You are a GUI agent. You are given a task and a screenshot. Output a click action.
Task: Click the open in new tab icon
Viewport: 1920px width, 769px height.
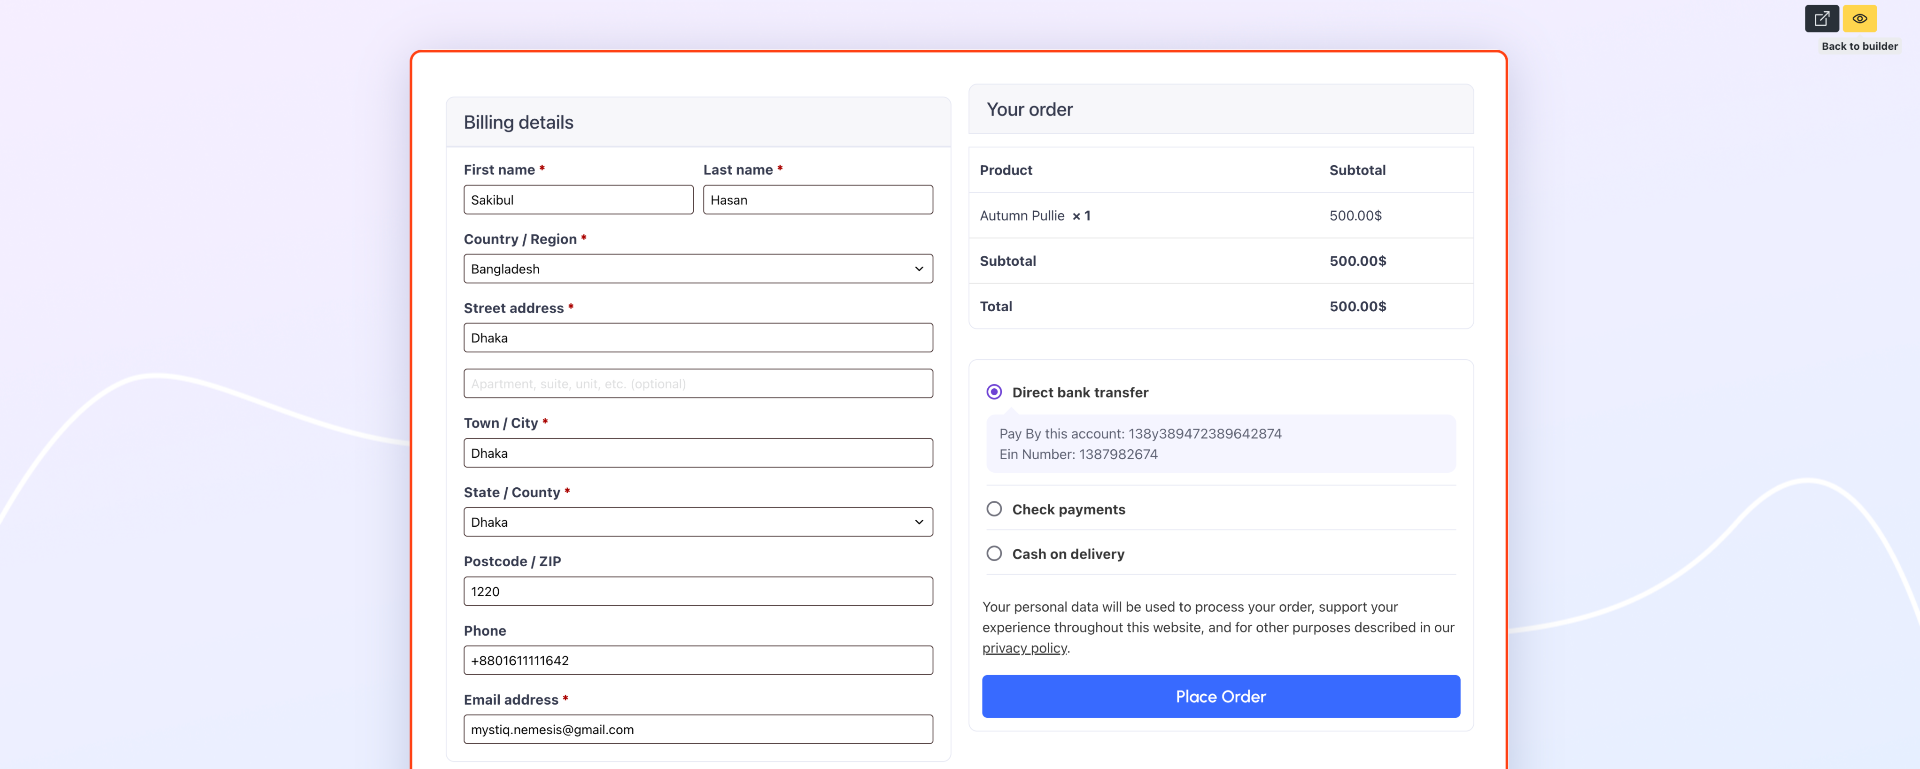tap(1821, 19)
